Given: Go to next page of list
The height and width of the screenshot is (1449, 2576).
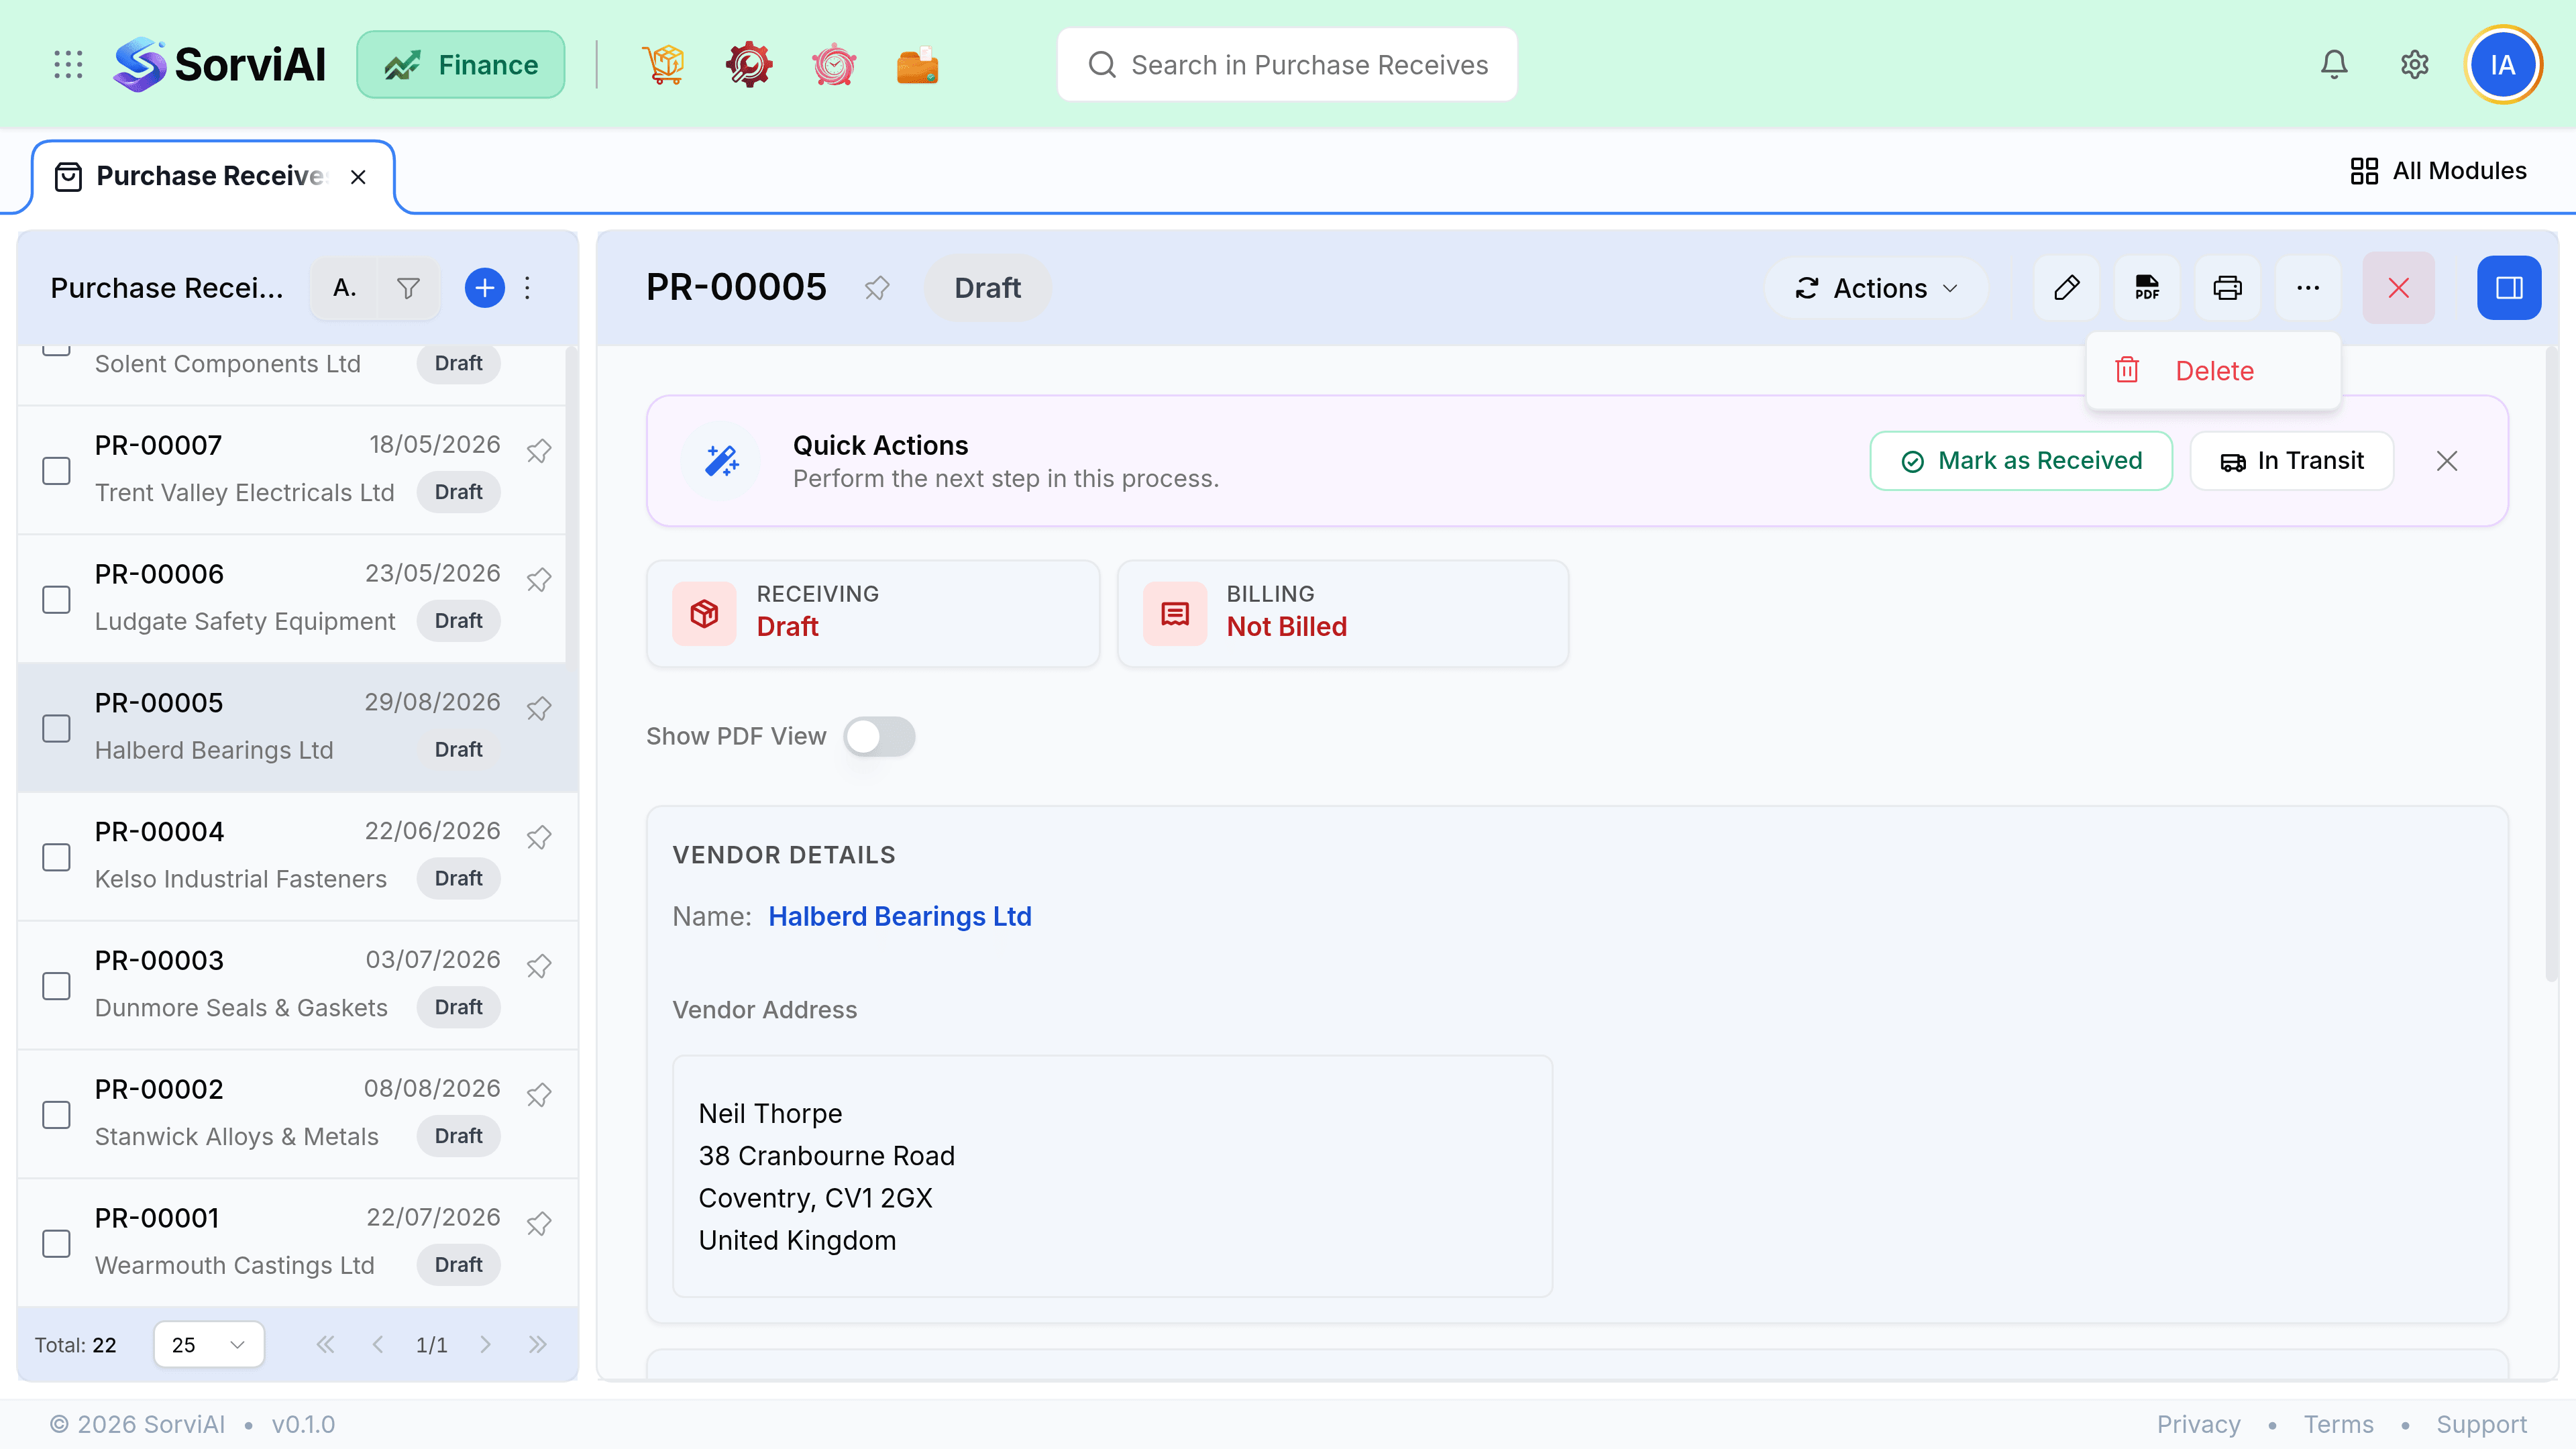Looking at the screenshot, I should point(485,1344).
